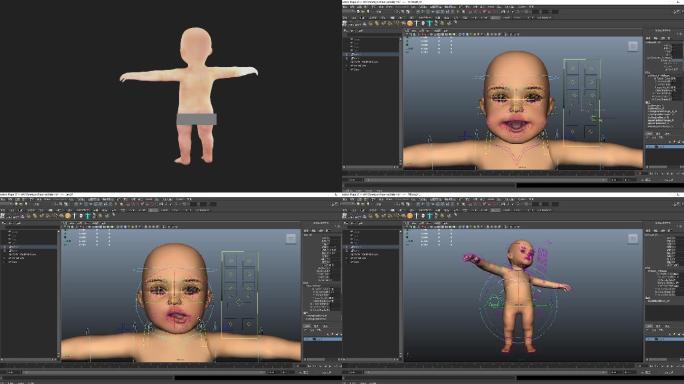The height and width of the screenshot is (384, 684).
Task: Click the blue highlighted layer row, full-body rig window
Action: pyautogui.click(x=664, y=339)
